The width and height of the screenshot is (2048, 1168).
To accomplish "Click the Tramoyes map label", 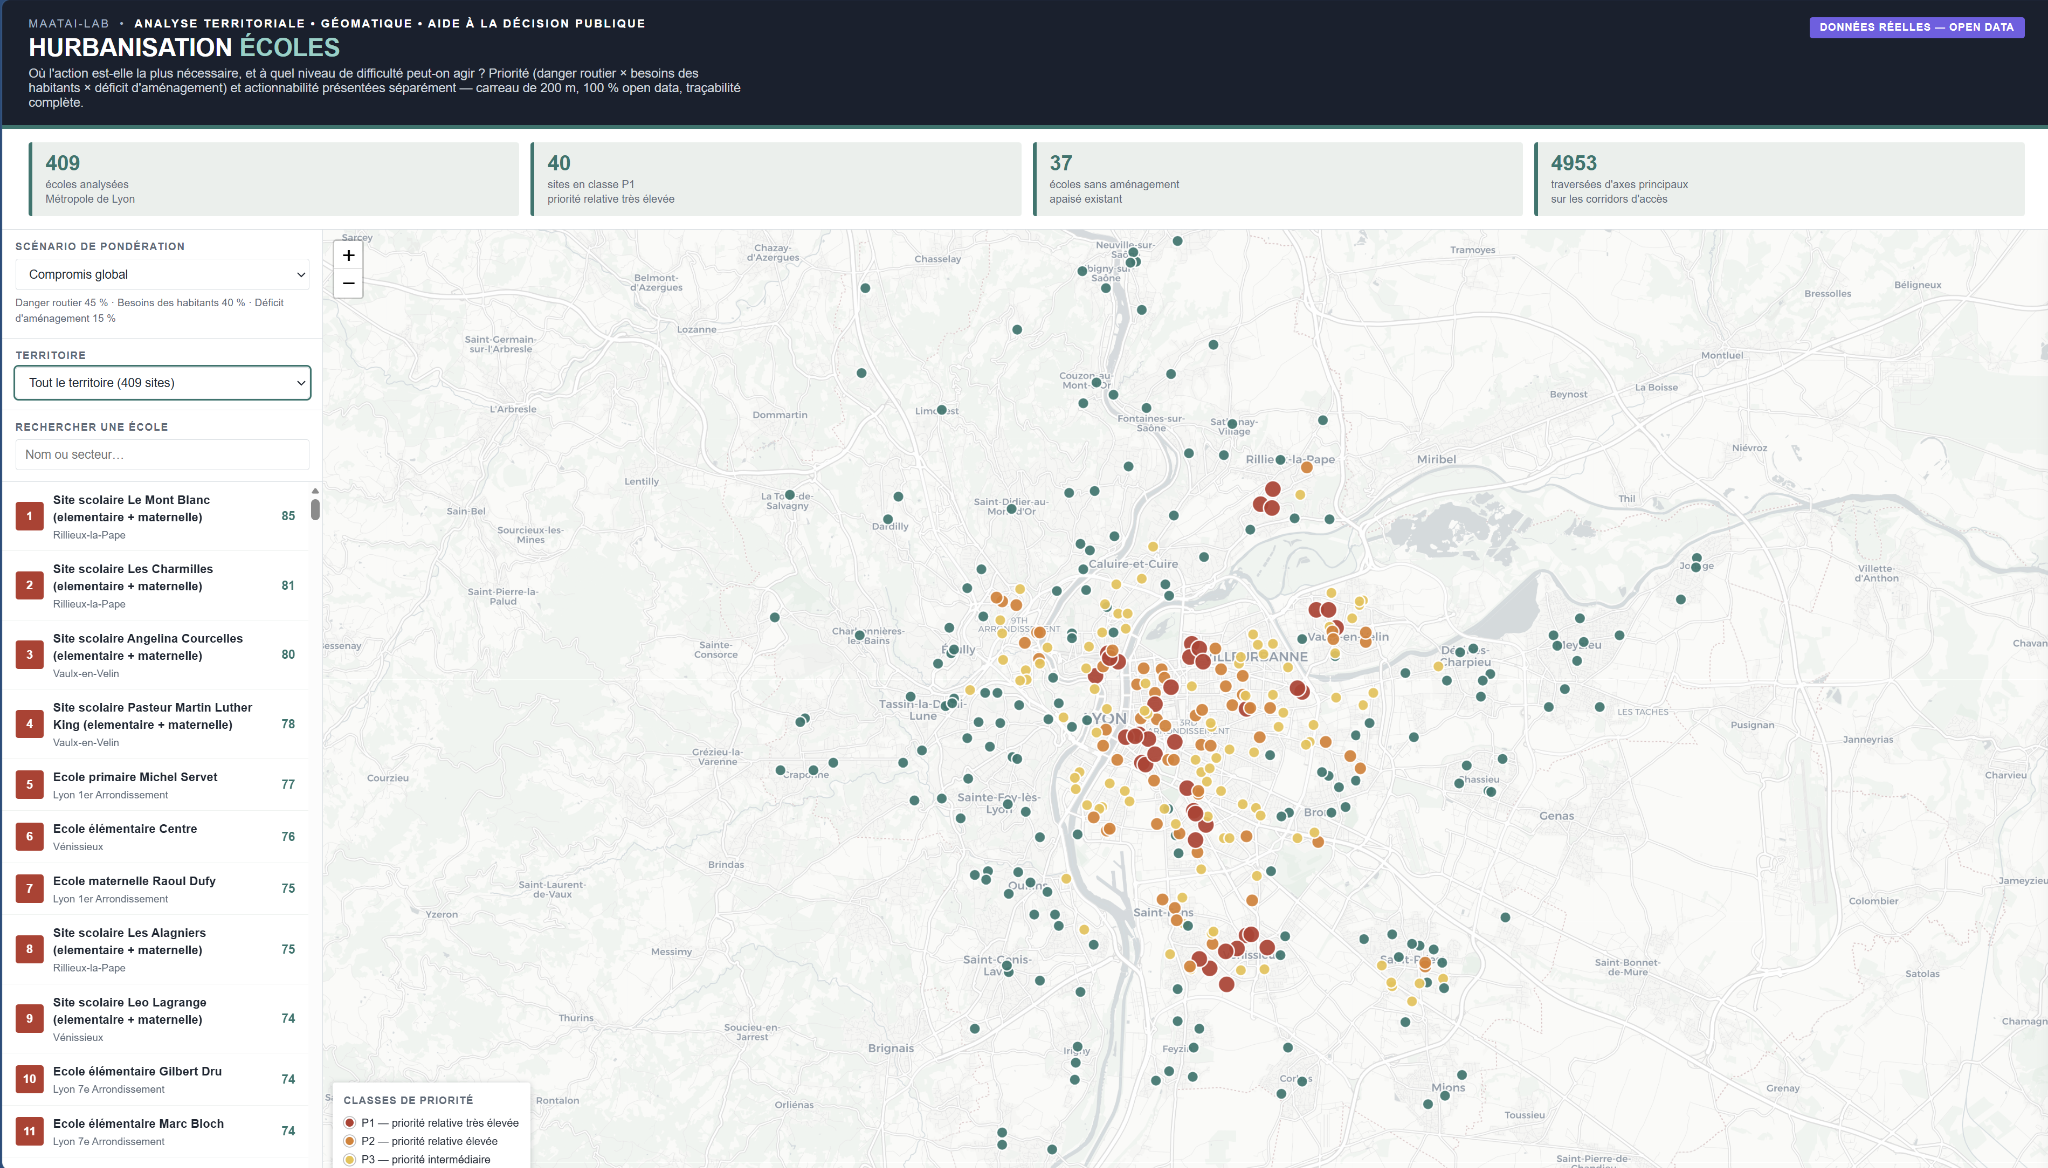I will [x=1473, y=250].
